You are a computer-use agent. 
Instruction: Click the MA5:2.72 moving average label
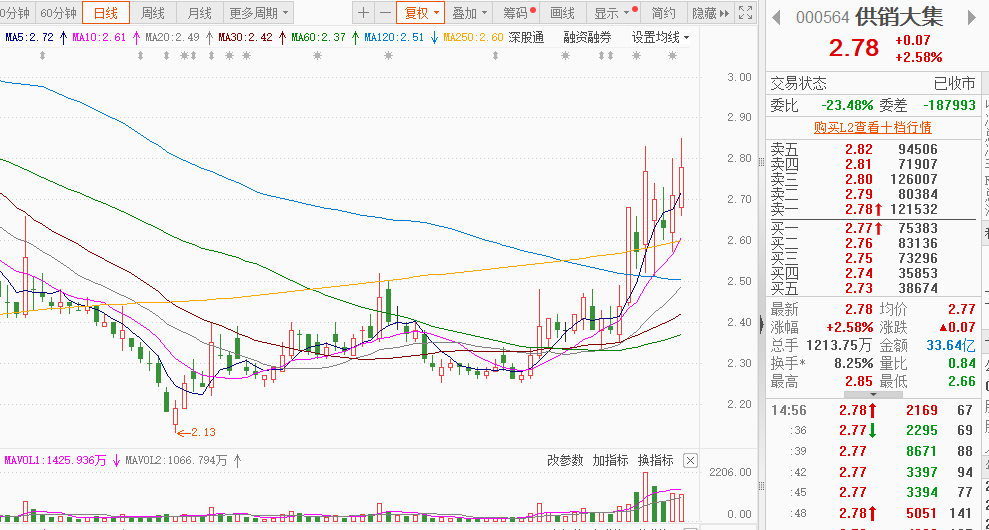coord(30,38)
